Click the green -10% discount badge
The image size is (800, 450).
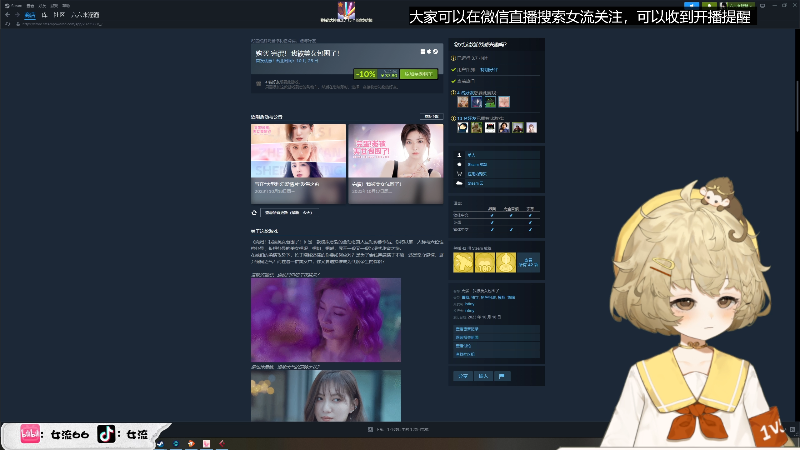(x=365, y=74)
